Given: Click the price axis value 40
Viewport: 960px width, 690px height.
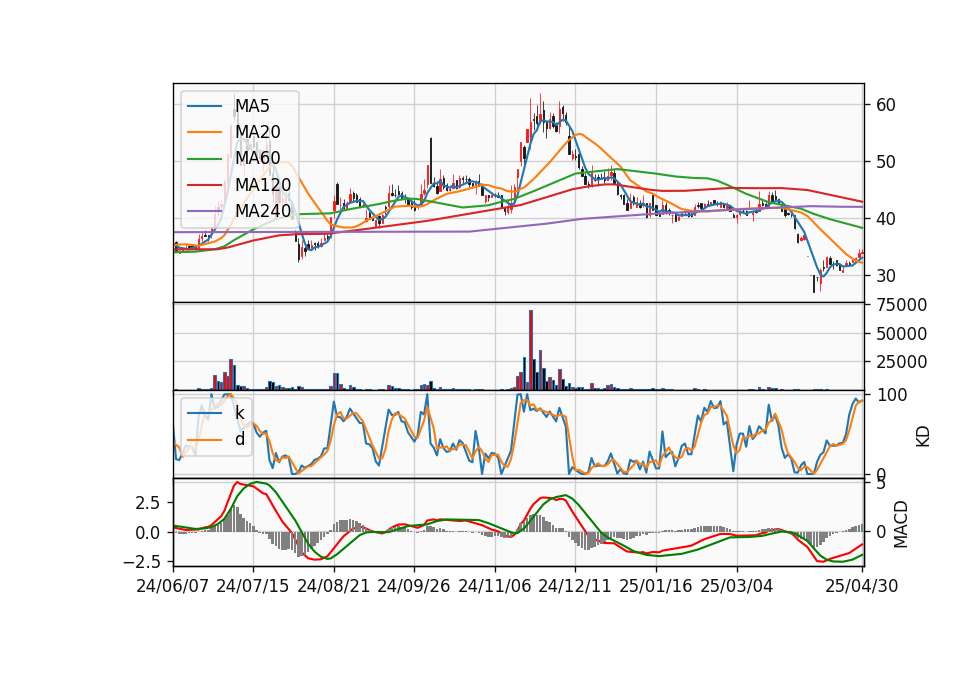Looking at the screenshot, I should [886, 219].
